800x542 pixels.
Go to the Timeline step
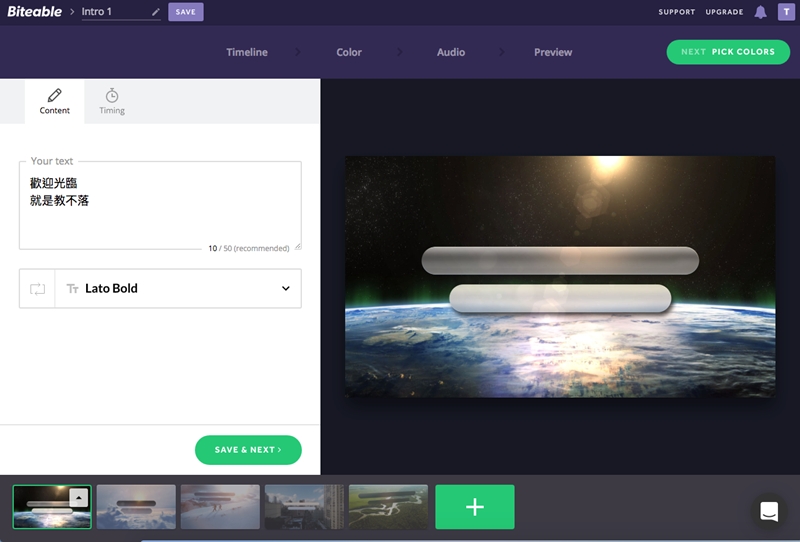click(x=247, y=52)
